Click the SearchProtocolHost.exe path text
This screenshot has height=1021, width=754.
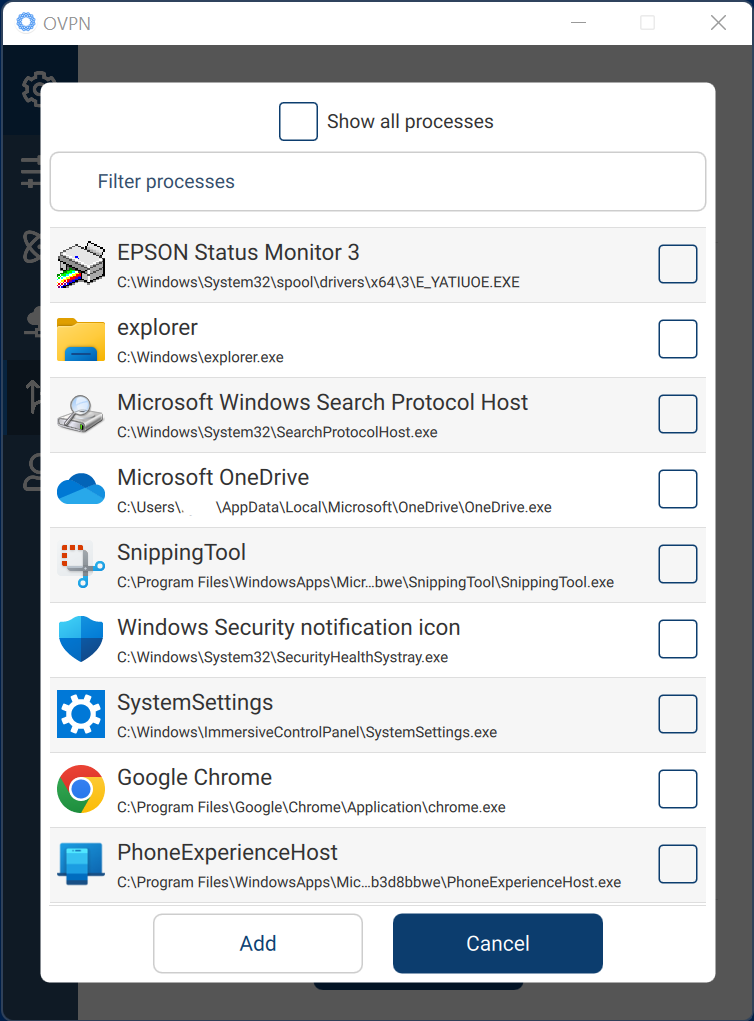[277, 432]
